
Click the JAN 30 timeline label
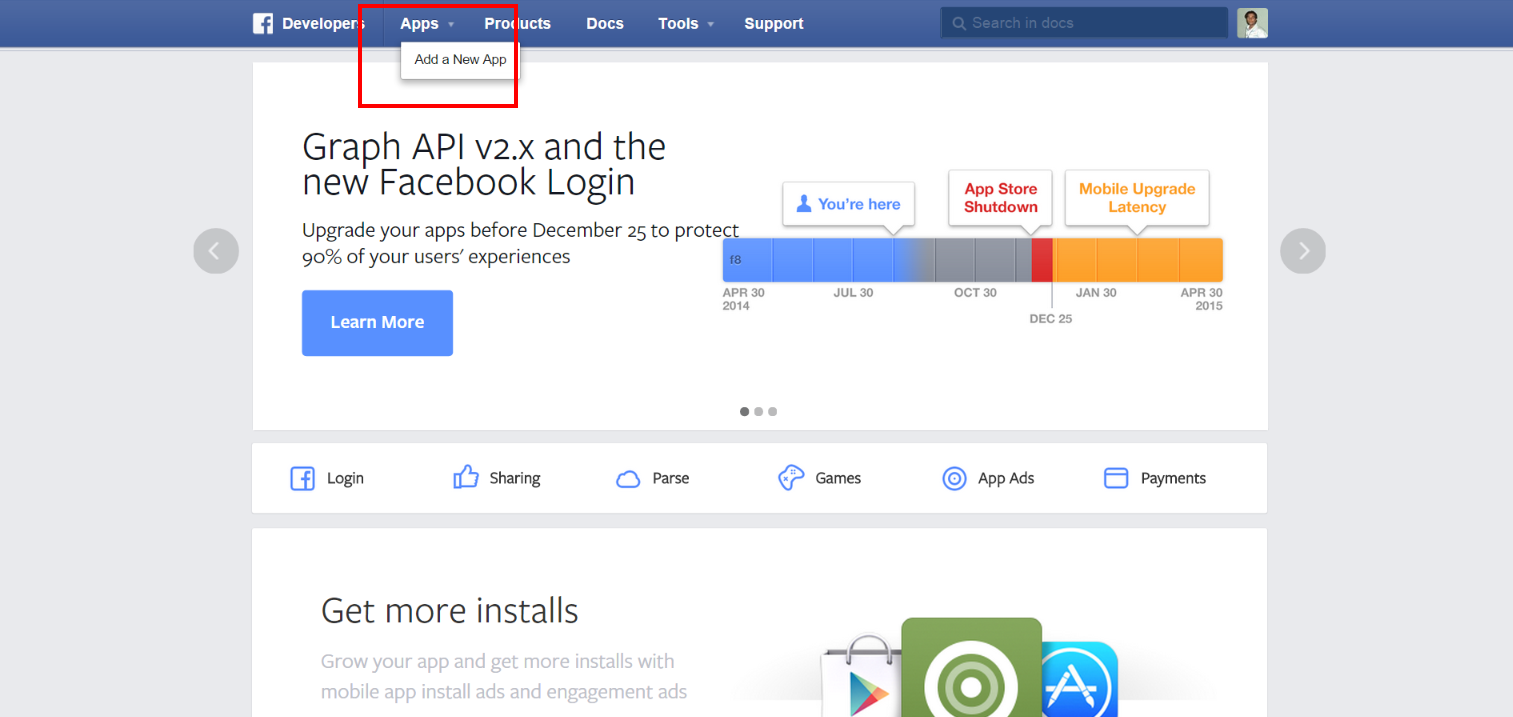tap(1096, 293)
